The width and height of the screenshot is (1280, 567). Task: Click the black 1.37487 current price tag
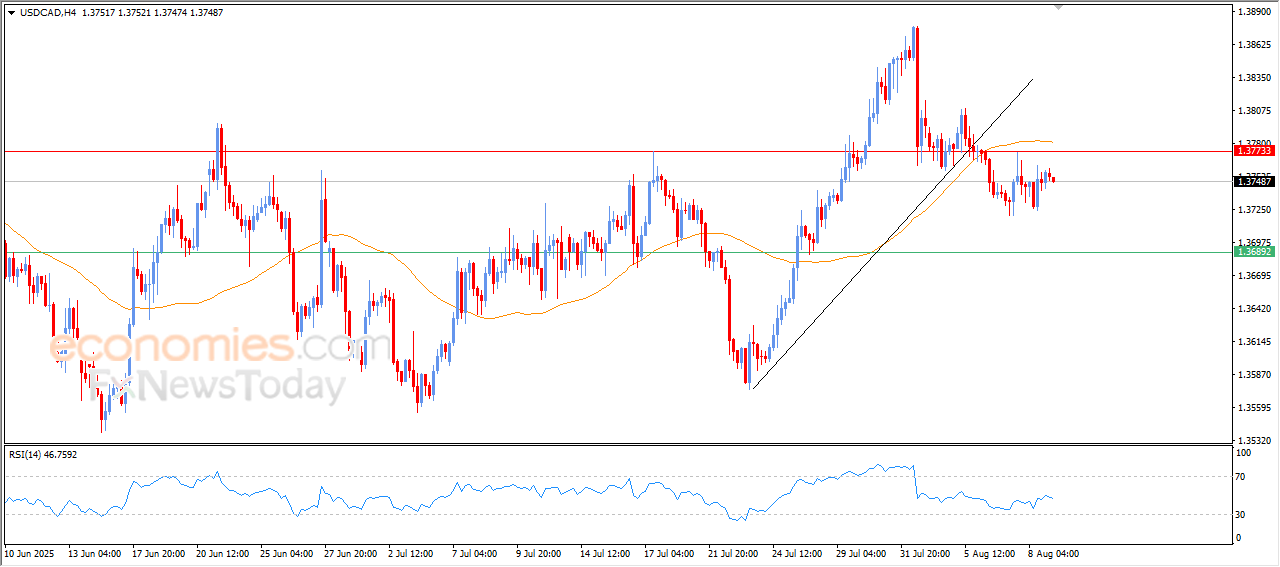[x=1254, y=181]
